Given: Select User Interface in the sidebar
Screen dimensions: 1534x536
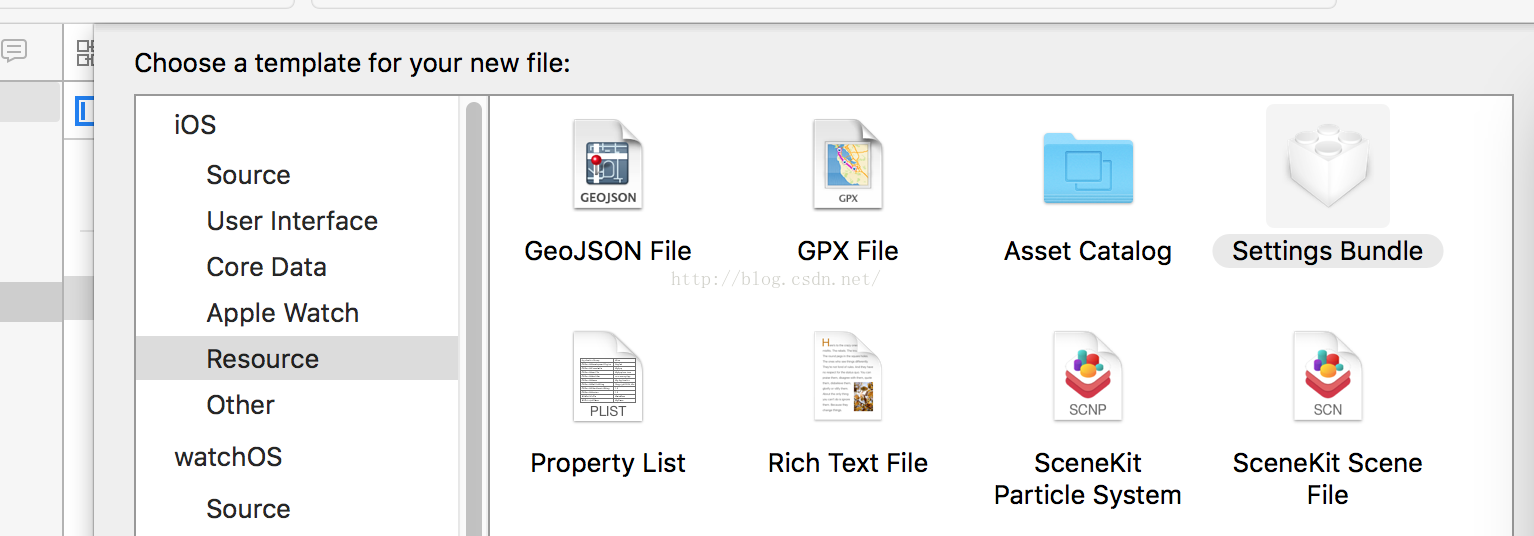Looking at the screenshot, I should click(x=292, y=221).
